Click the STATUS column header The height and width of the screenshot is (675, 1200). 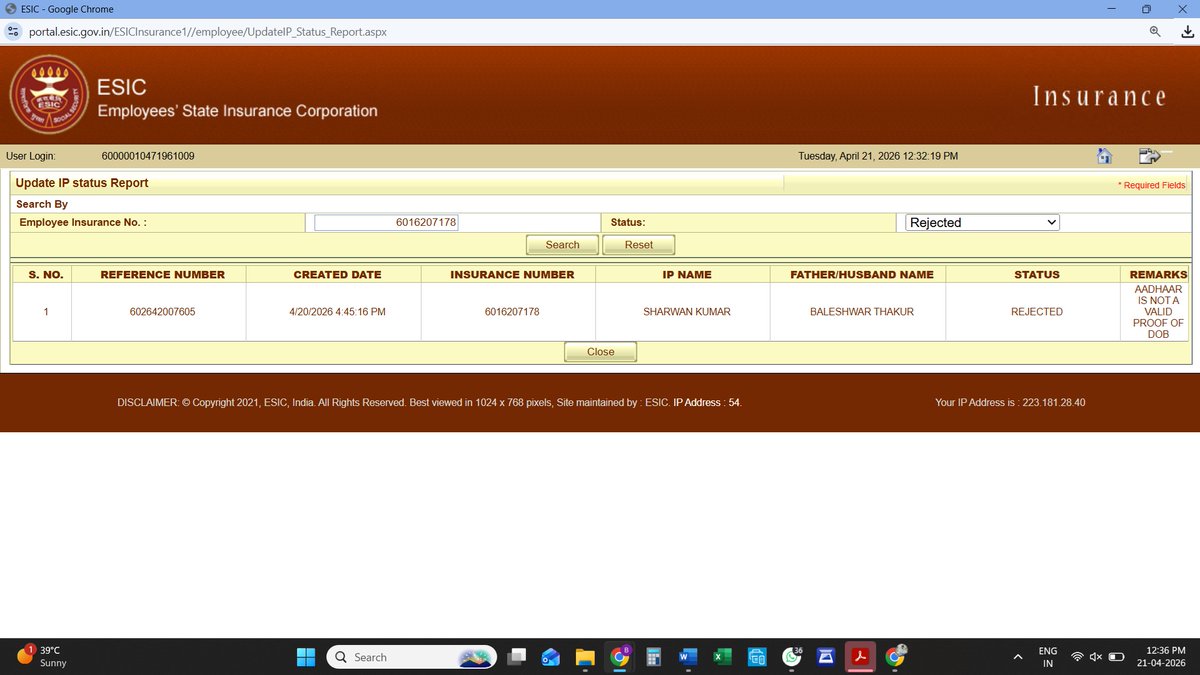pyautogui.click(x=1037, y=274)
